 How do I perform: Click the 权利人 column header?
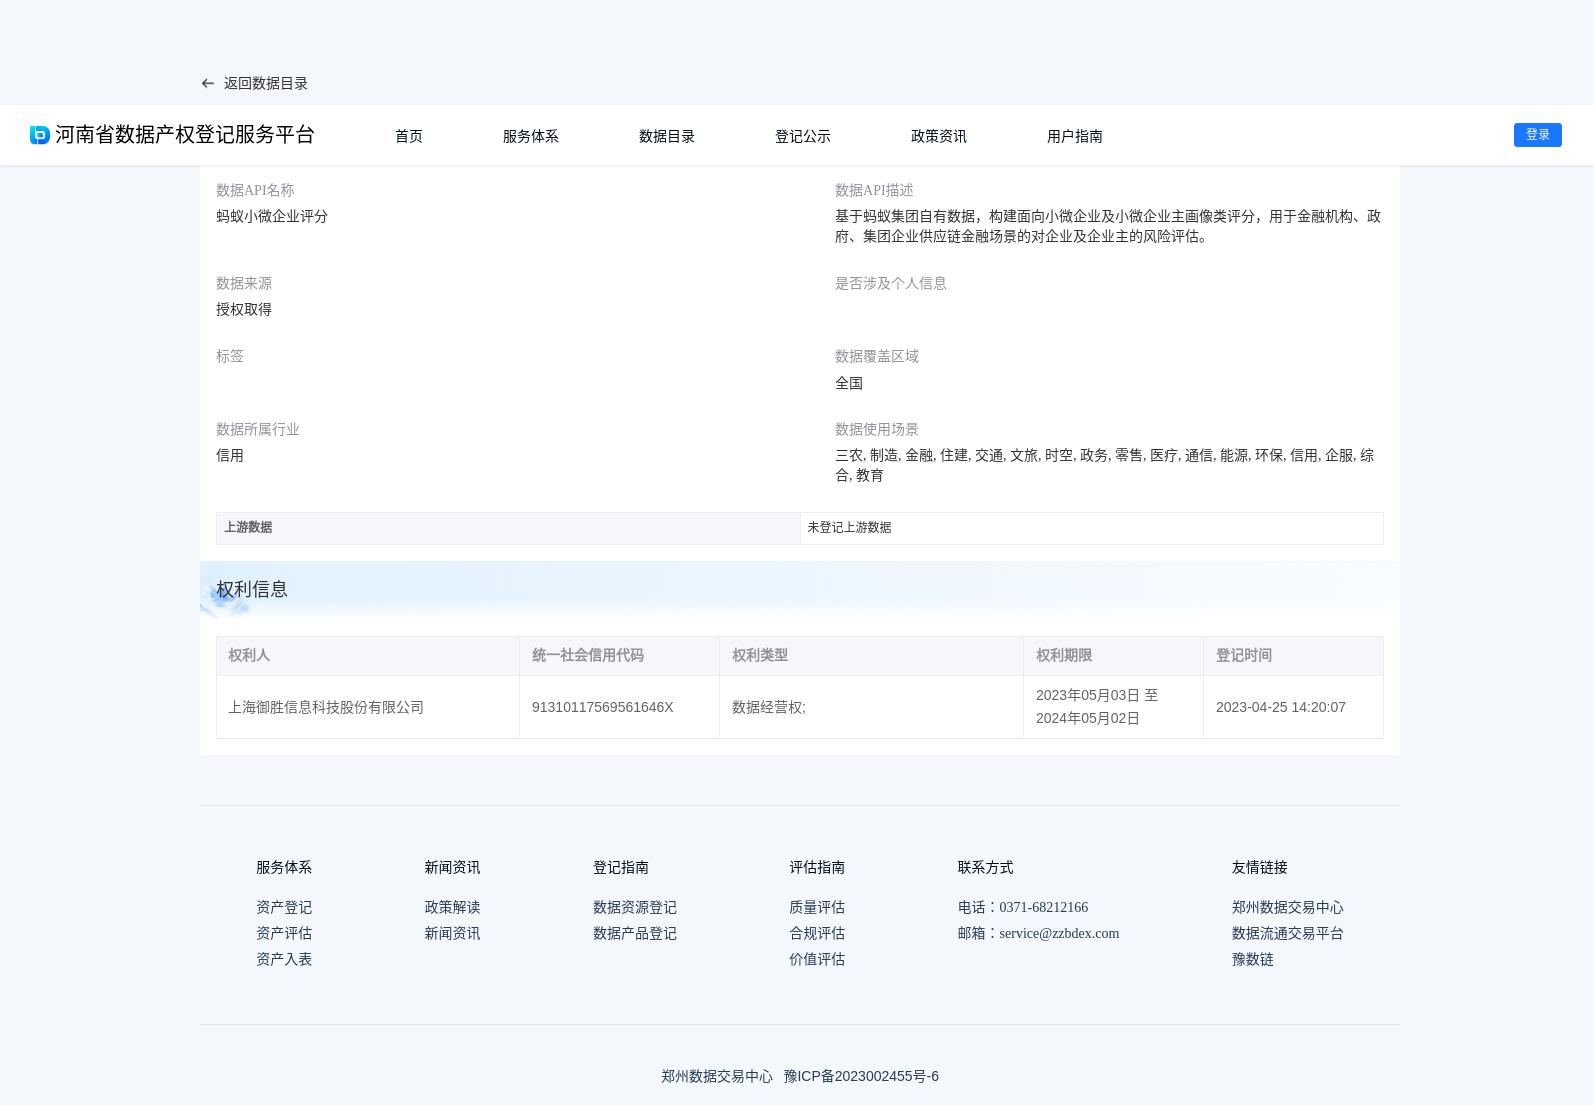pos(368,656)
